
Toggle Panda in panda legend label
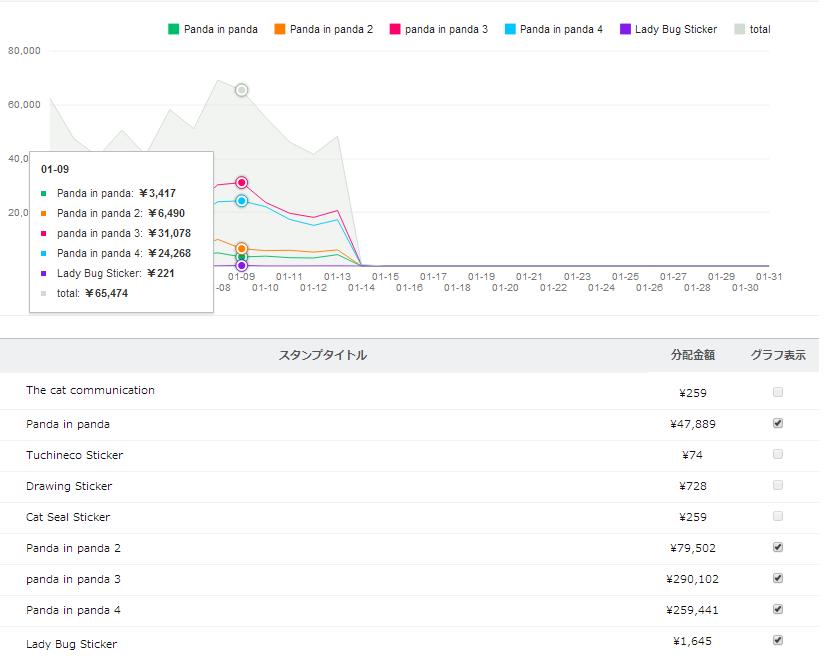[220, 29]
